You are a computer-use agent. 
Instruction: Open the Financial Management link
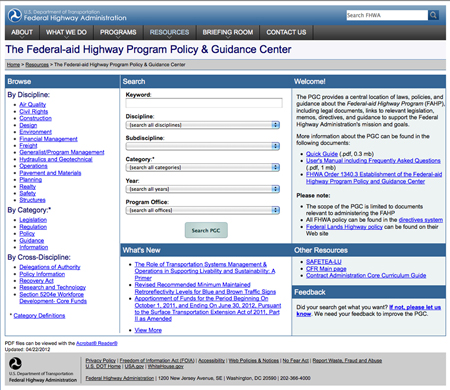pos(48,139)
